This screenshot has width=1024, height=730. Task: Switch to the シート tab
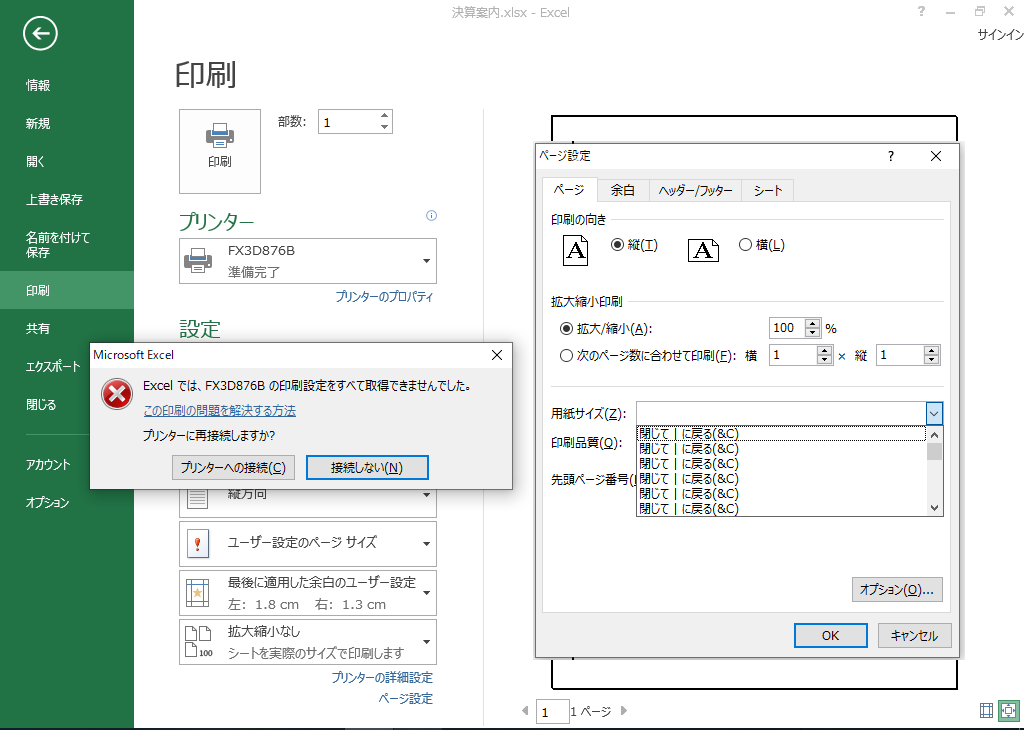767,189
